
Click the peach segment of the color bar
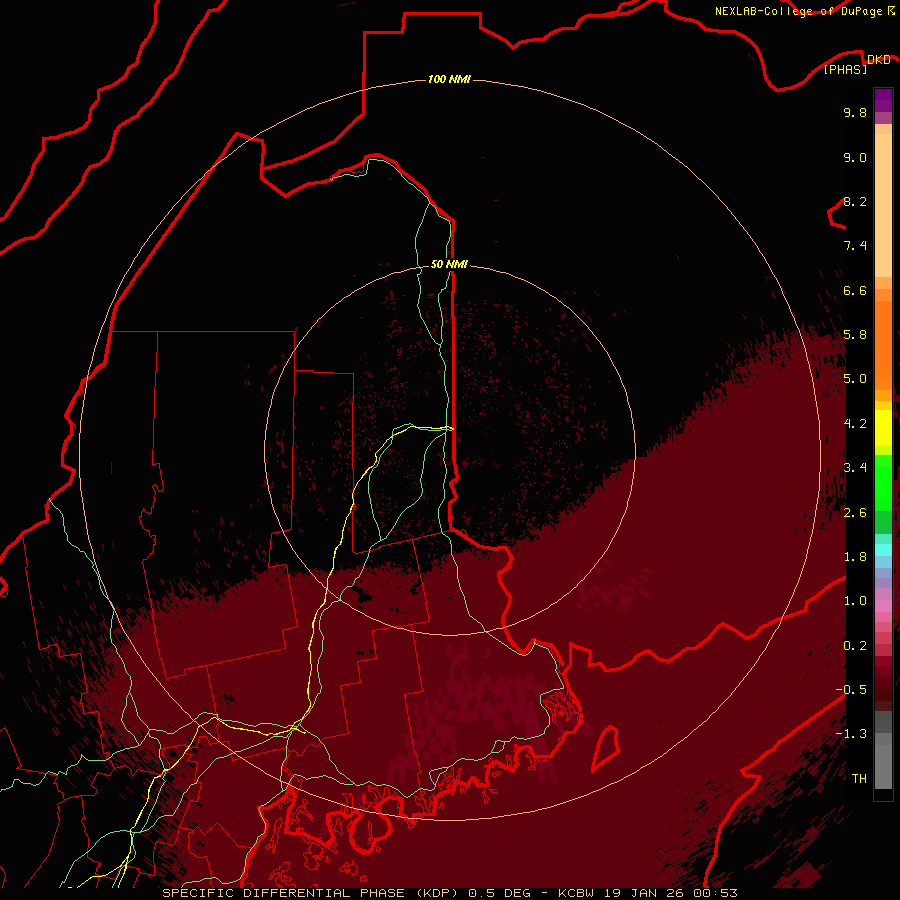coord(883,204)
